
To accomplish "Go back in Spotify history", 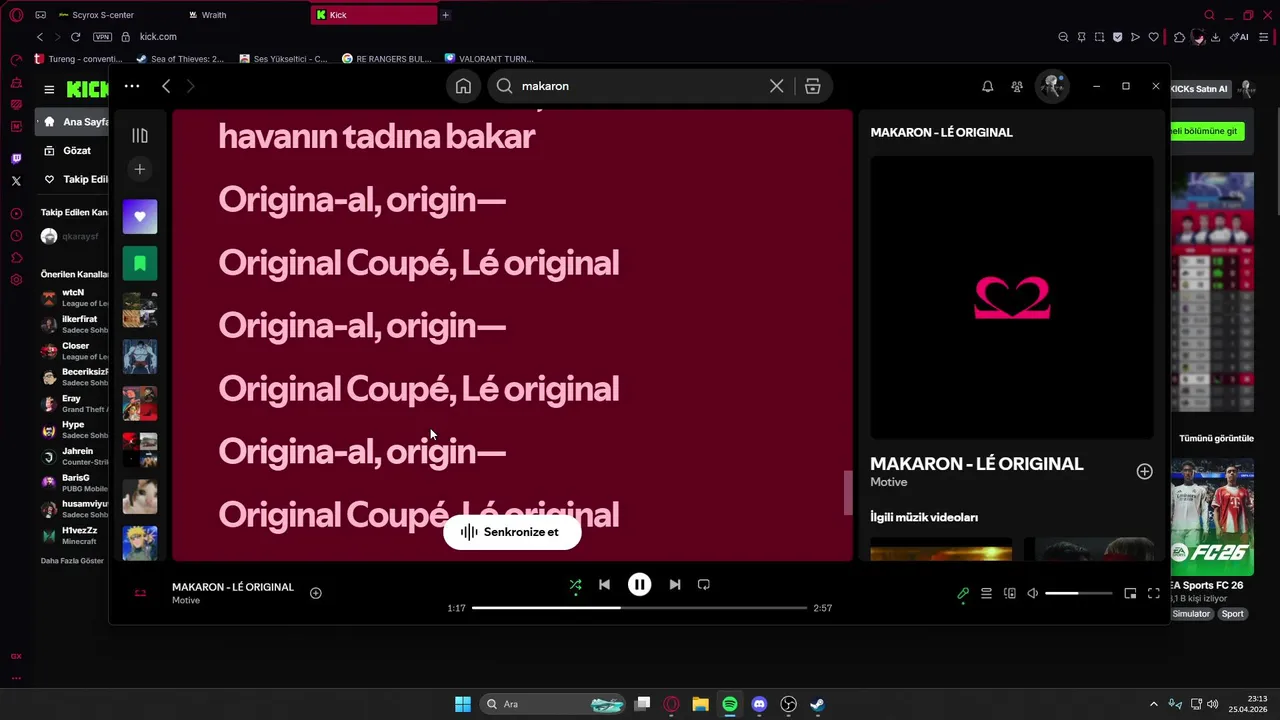I will (166, 86).
